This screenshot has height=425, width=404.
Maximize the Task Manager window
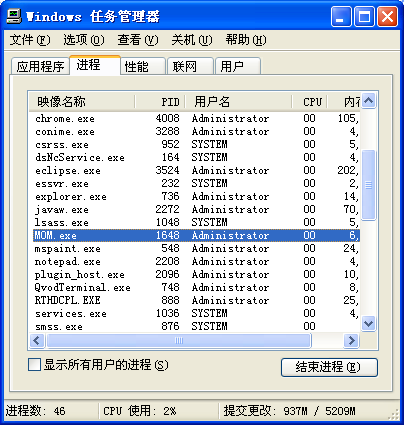pos(364,16)
